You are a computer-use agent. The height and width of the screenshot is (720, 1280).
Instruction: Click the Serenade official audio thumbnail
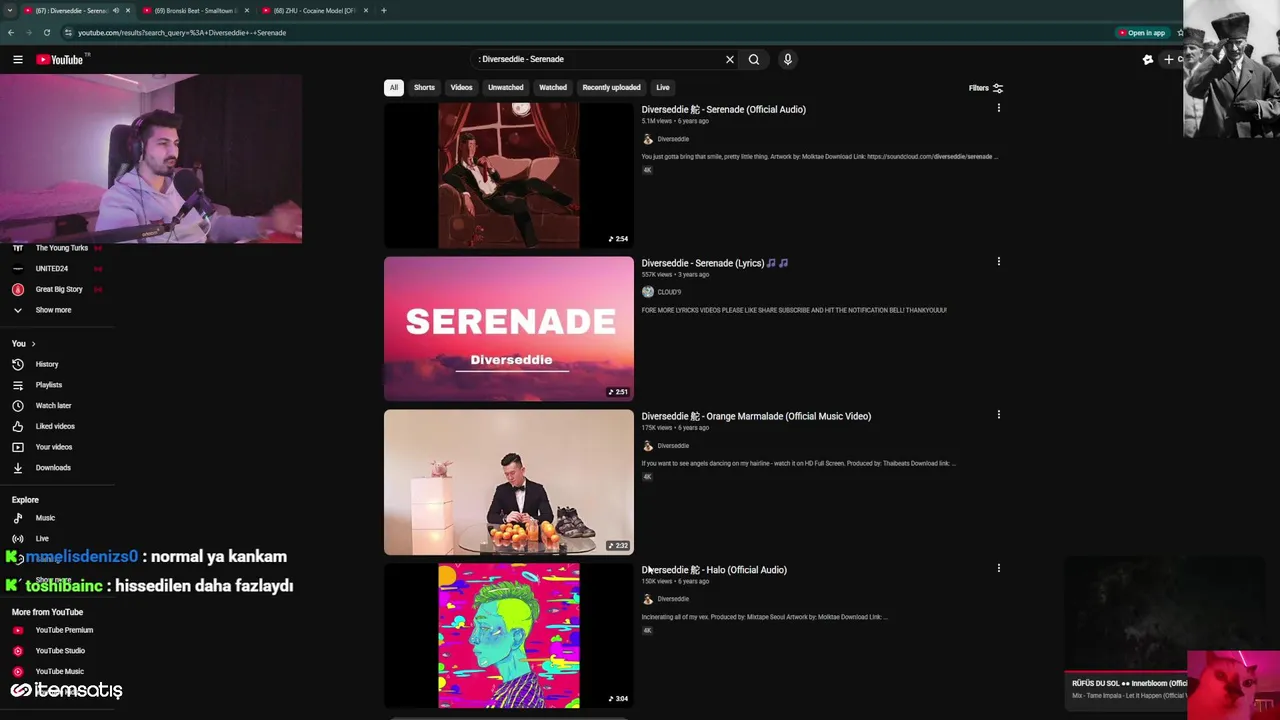tap(509, 176)
